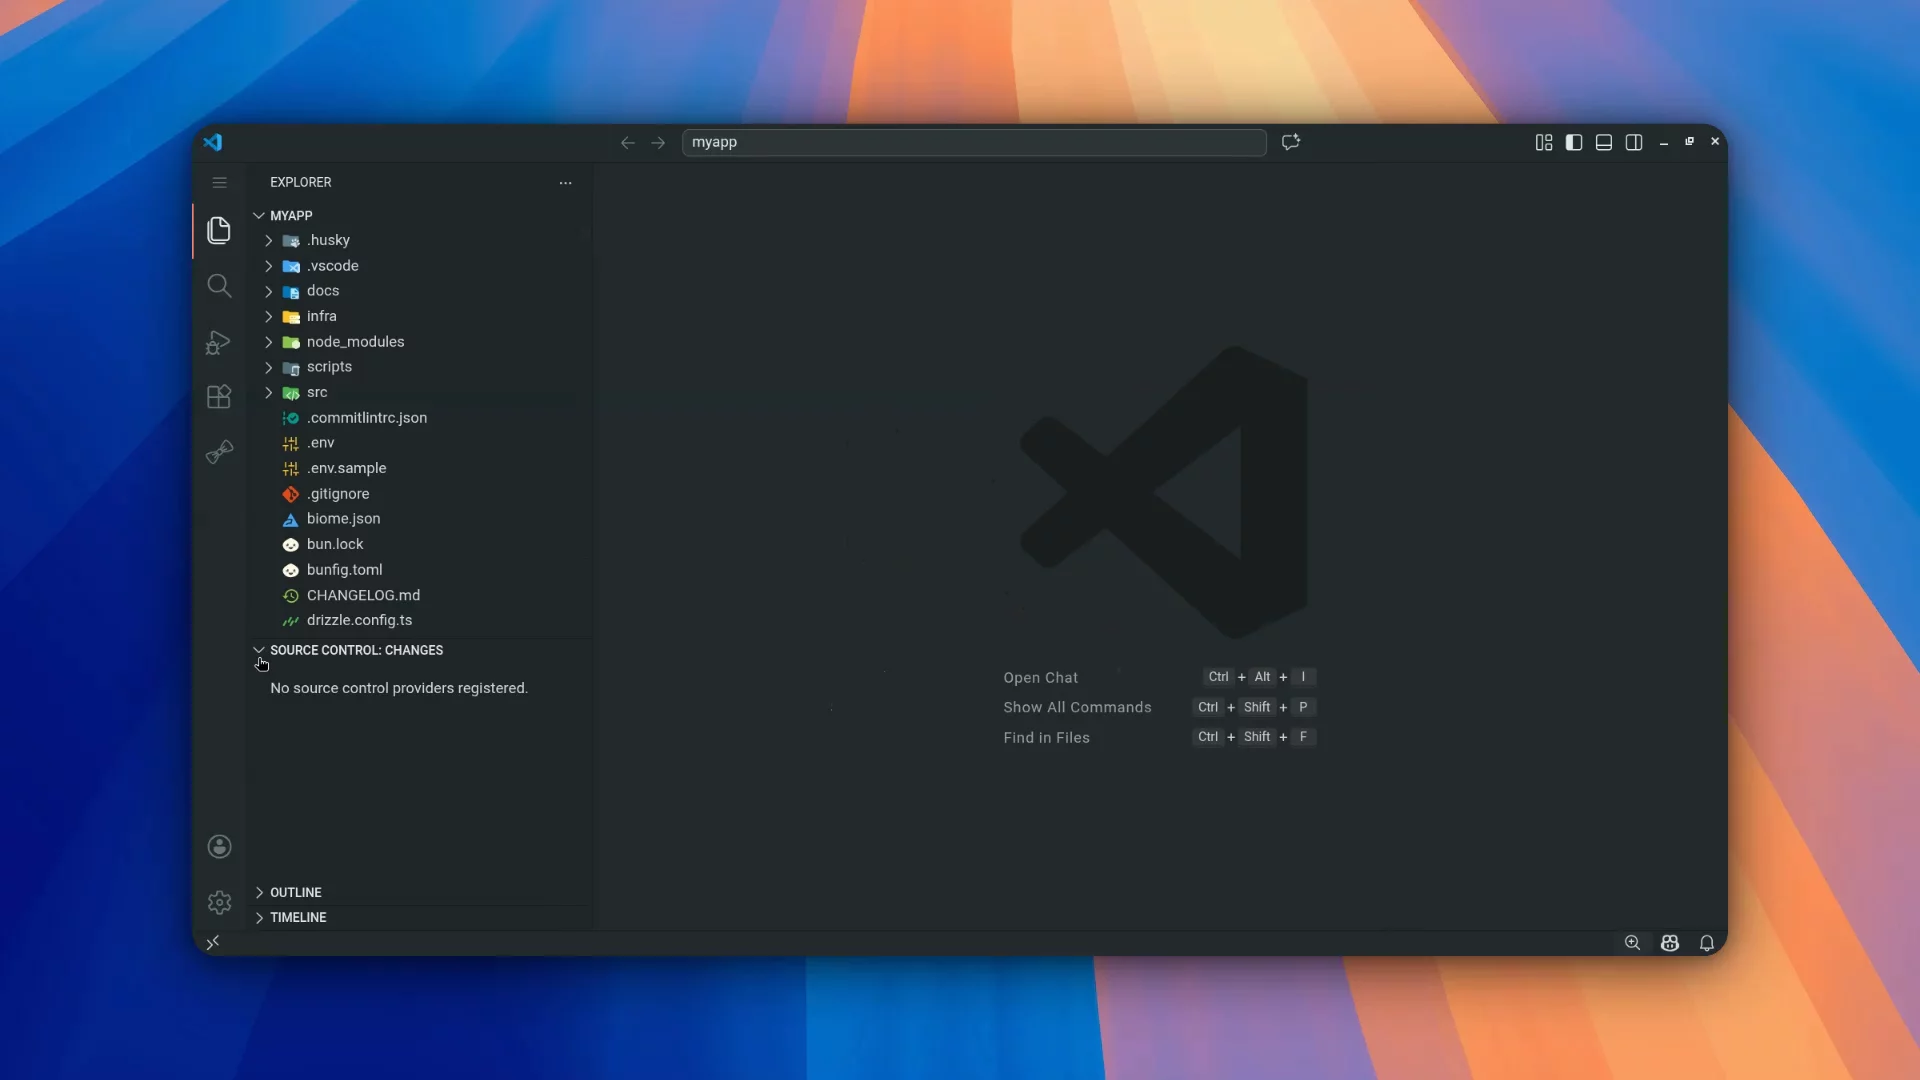This screenshot has height=1080, width=1920.
Task: Go forward with the right arrow
Action: click(x=658, y=143)
